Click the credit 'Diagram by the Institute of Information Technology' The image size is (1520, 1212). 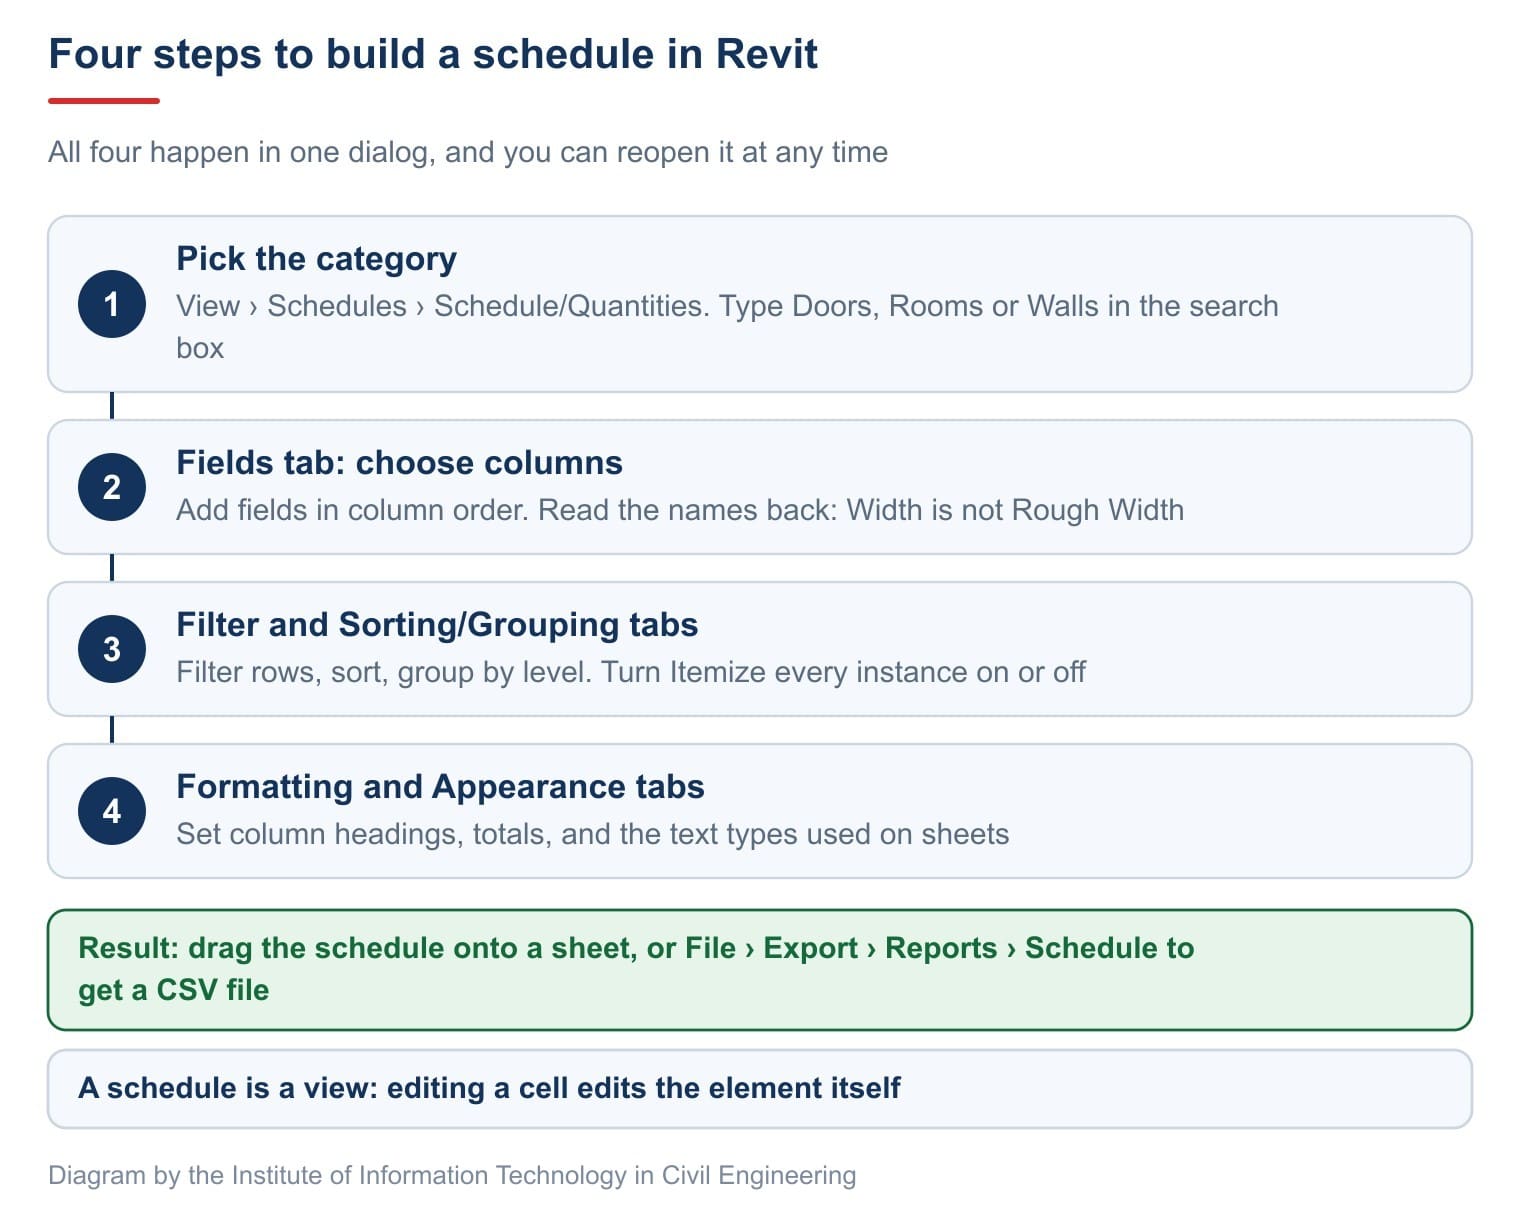coord(452,1175)
